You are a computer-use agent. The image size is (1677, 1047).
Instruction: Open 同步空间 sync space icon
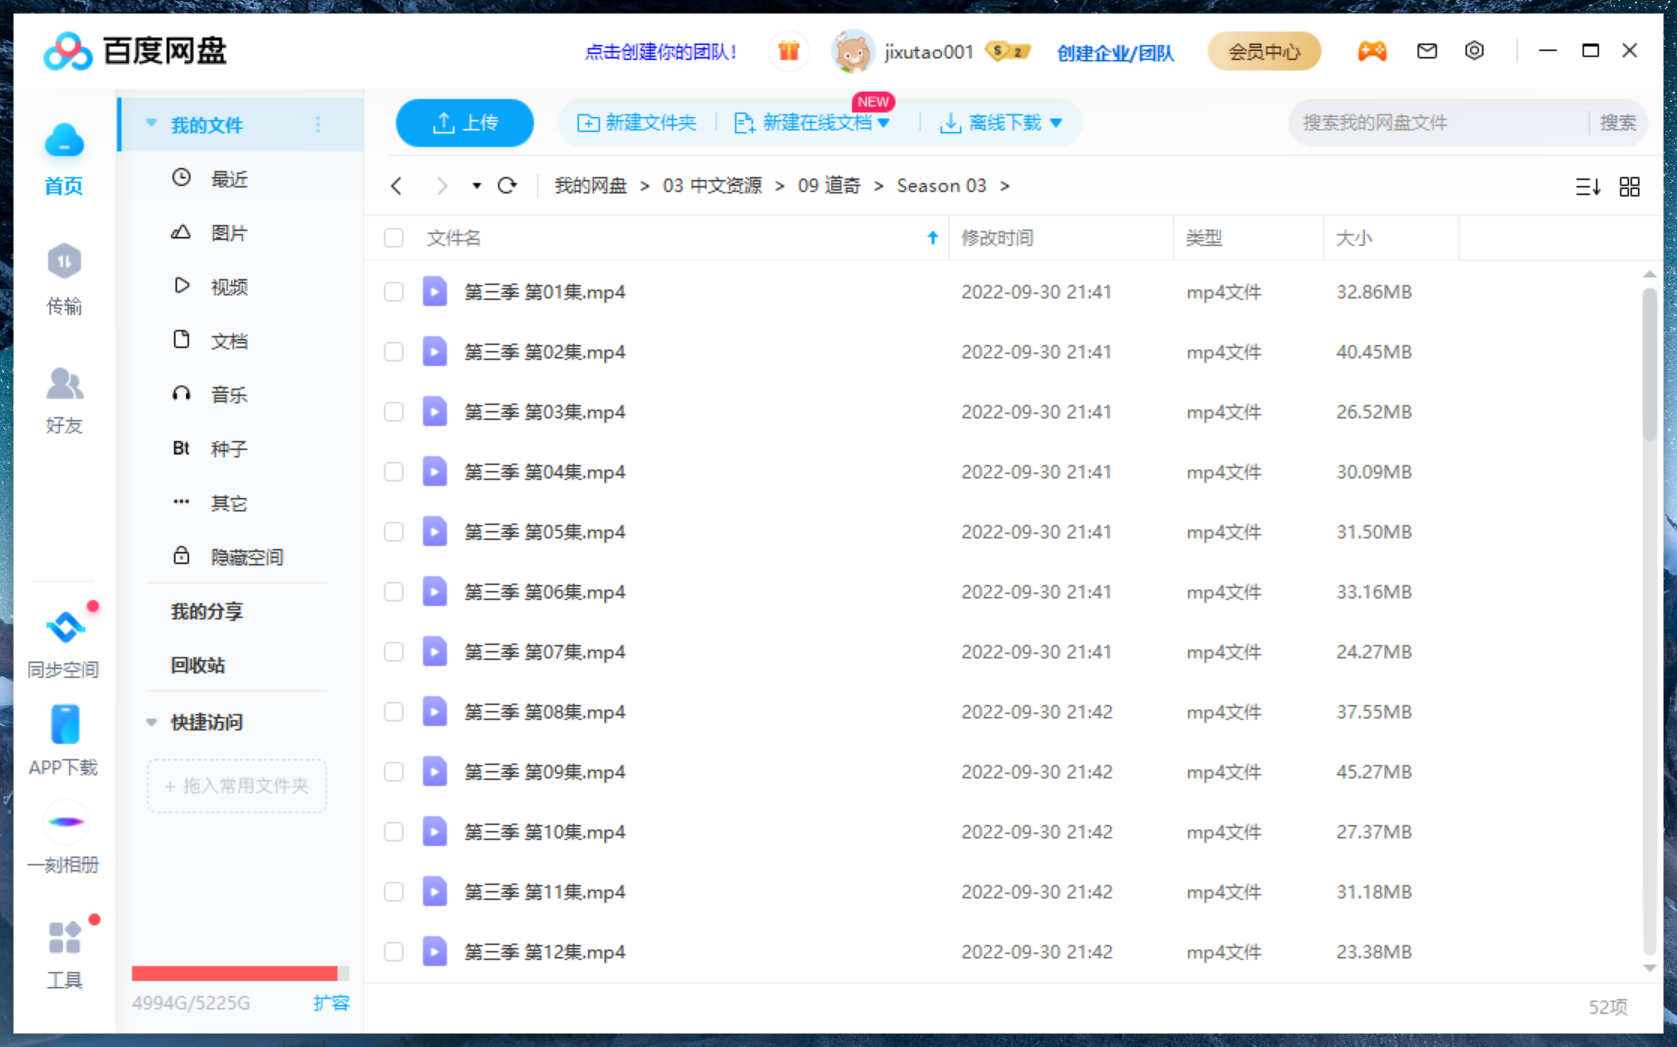(x=64, y=628)
